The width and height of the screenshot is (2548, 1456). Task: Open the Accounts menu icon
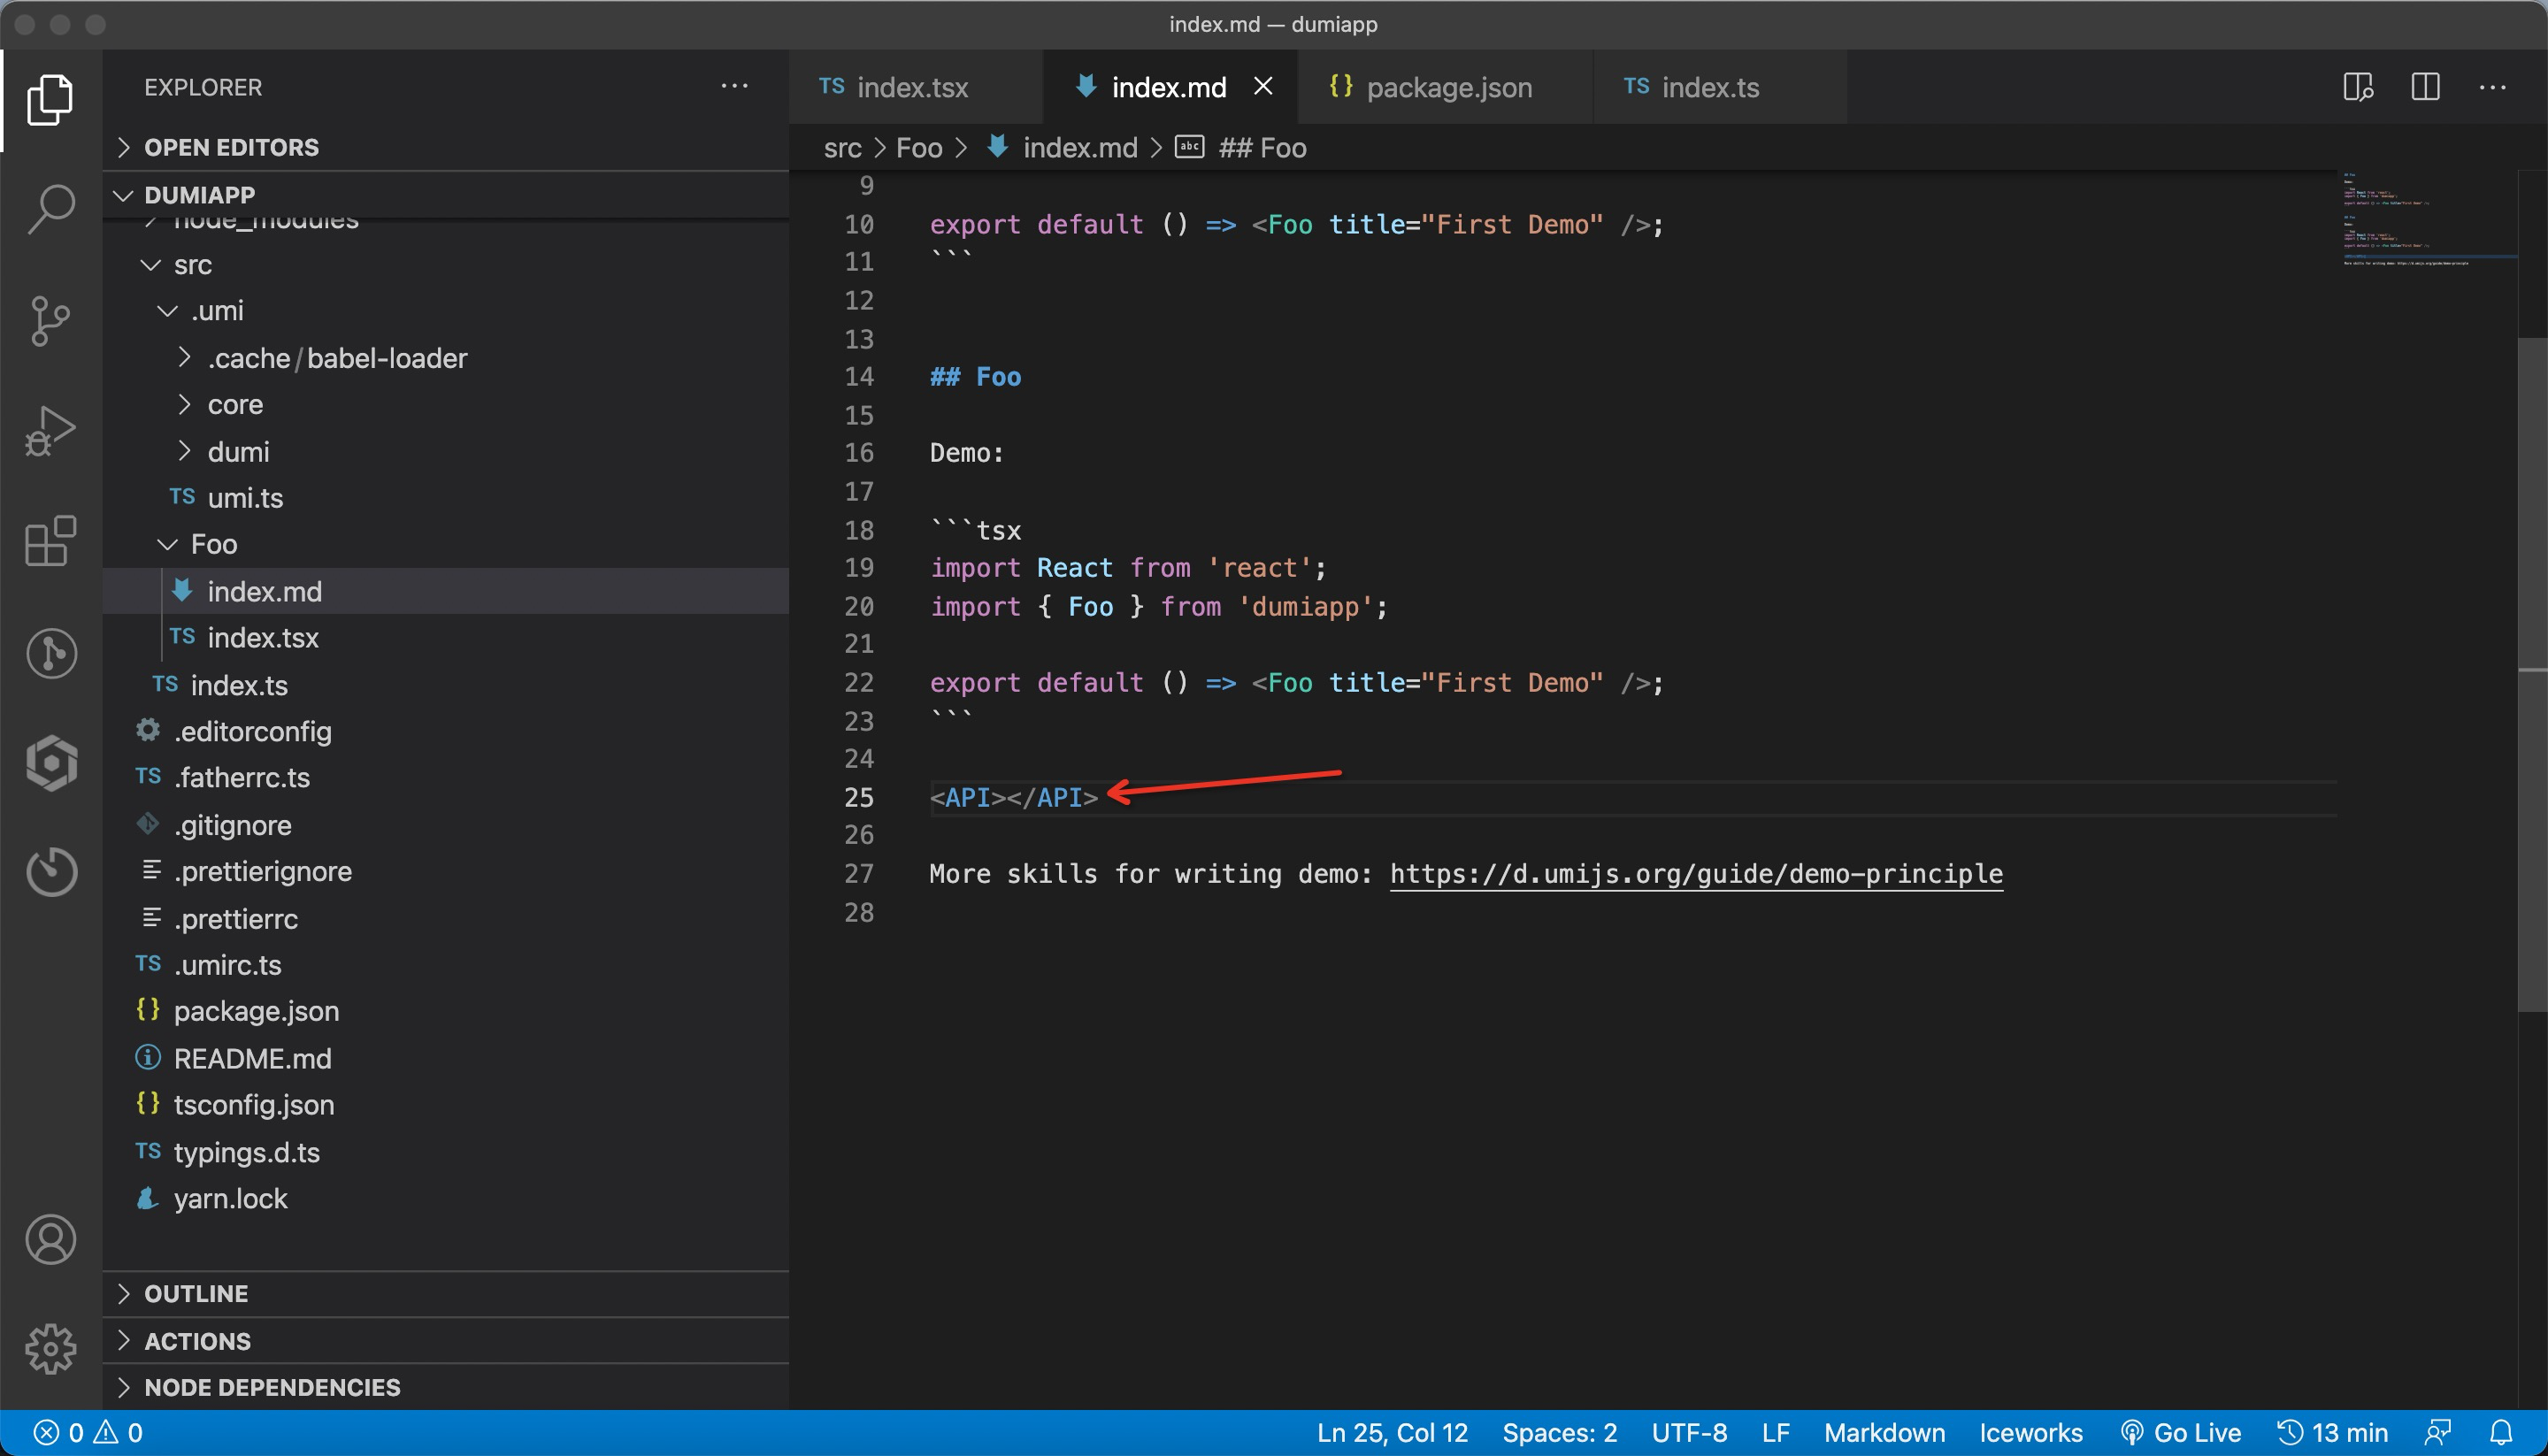click(x=50, y=1240)
